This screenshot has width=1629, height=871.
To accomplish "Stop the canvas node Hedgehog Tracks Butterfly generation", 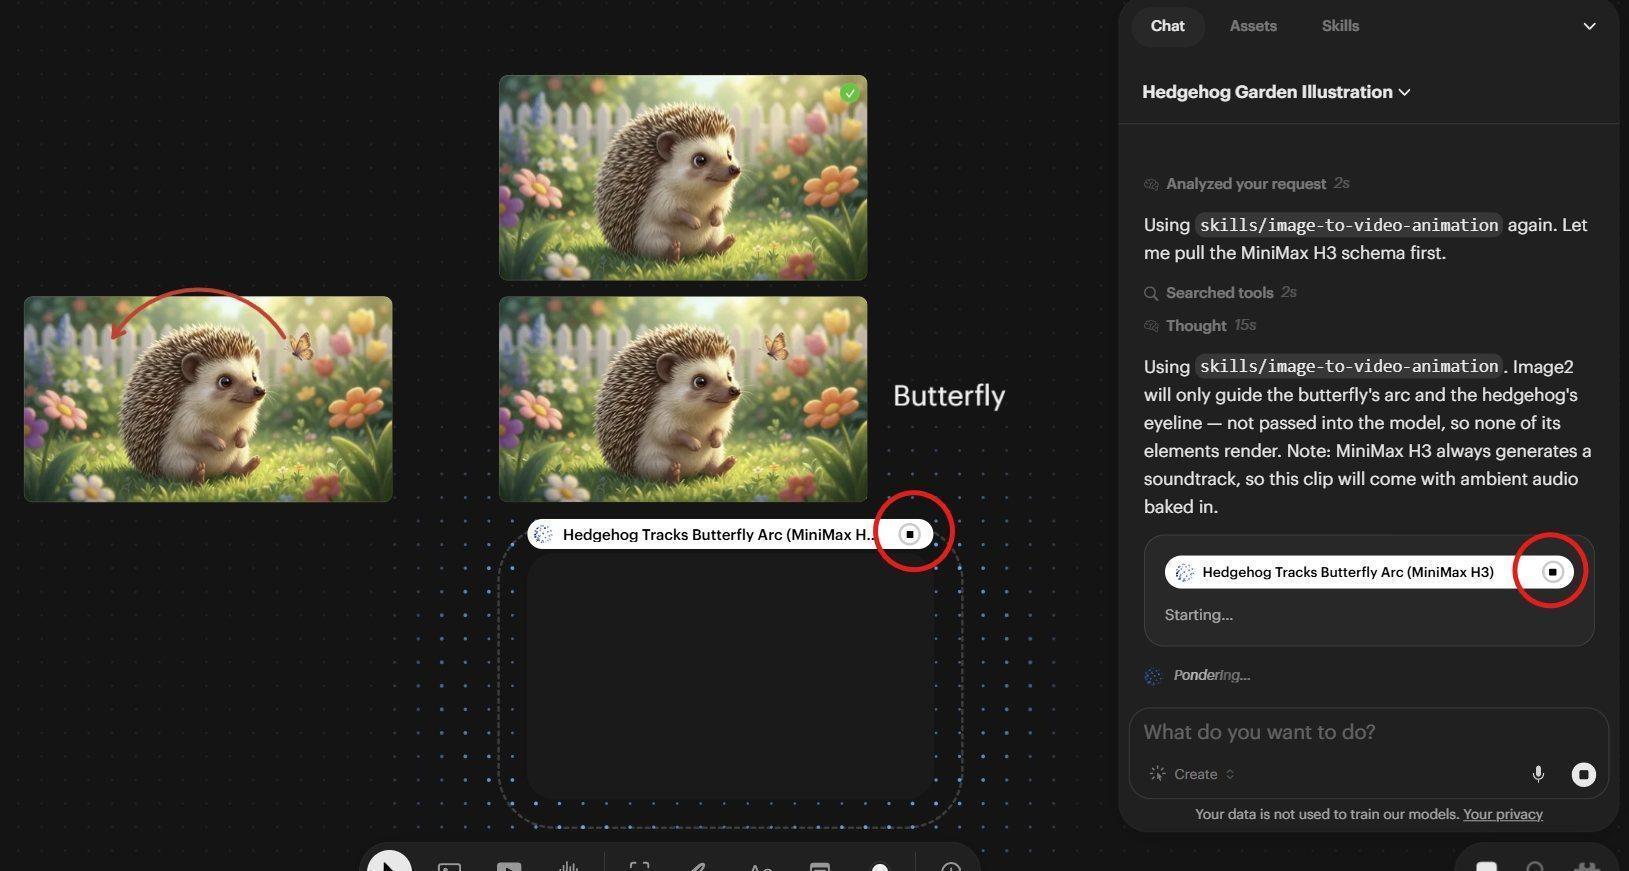I will point(909,534).
